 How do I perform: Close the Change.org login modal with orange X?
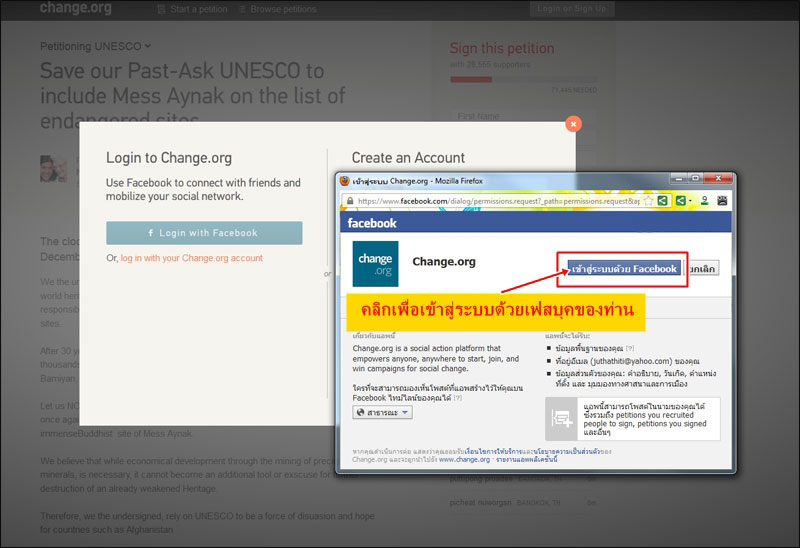click(573, 124)
